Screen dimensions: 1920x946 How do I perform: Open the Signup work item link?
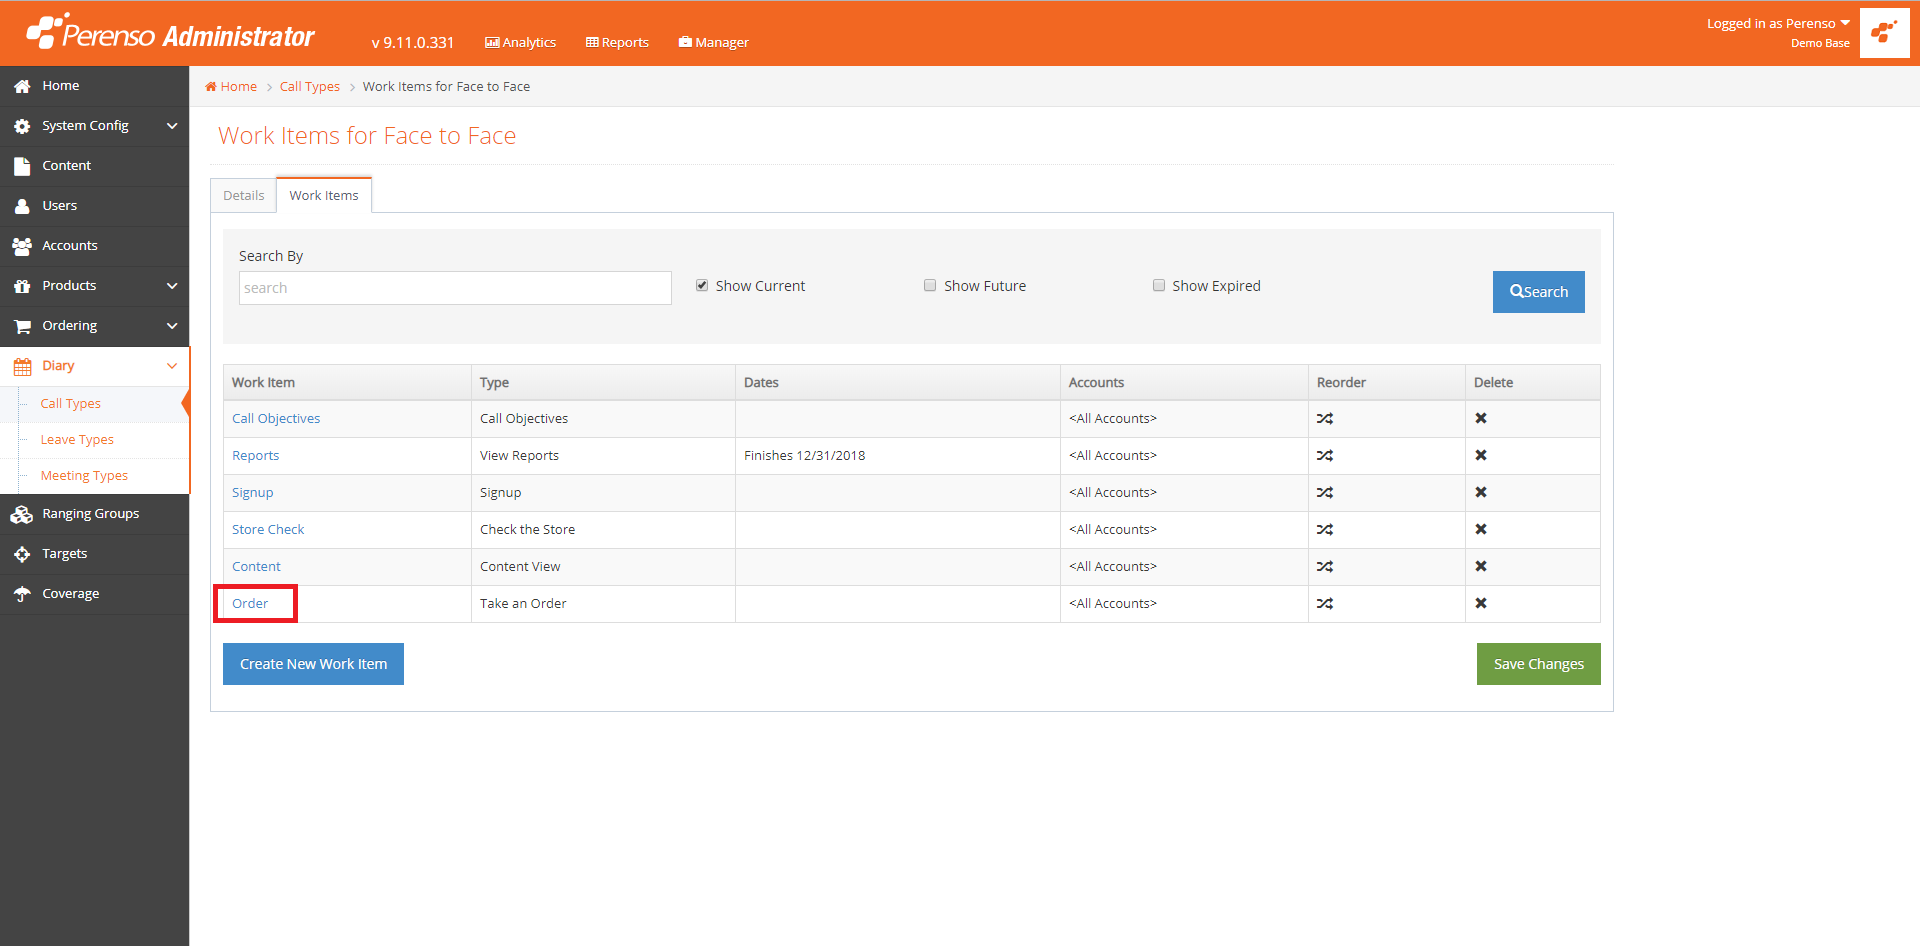253,493
